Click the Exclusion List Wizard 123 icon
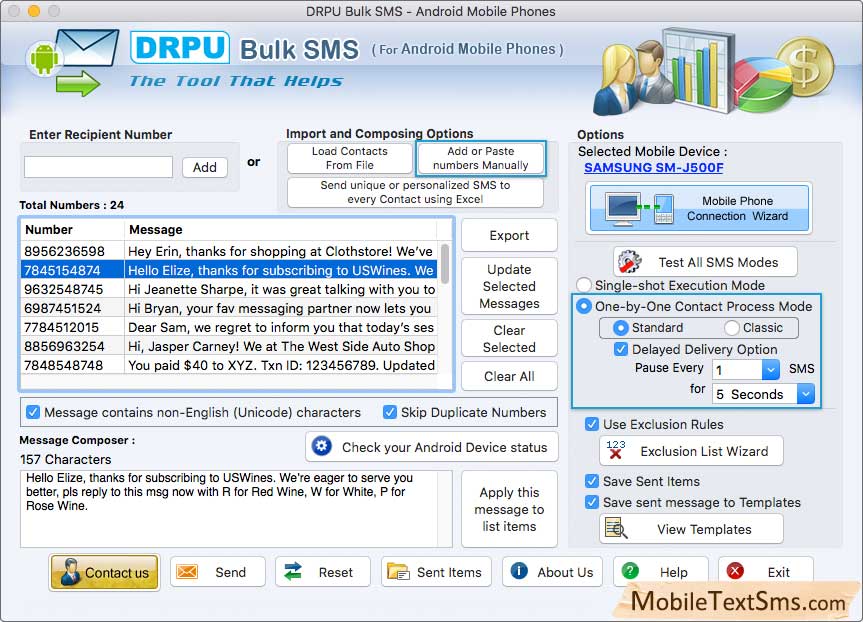This screenshot has height=622, width=863. coord(615,450)
